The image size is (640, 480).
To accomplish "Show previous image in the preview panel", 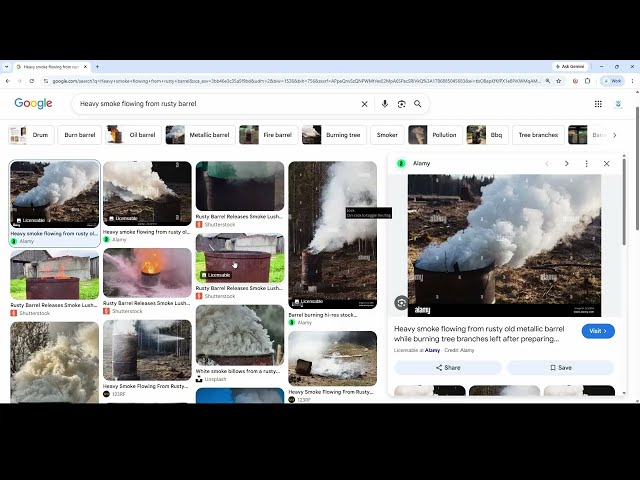I will (x=547, y=163).
